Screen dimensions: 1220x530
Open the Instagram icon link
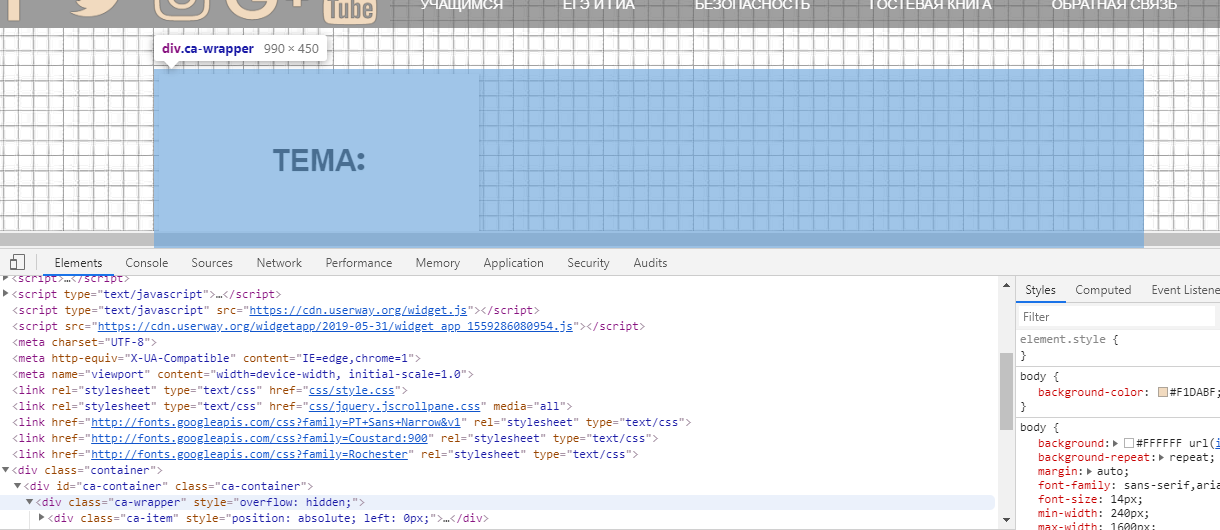point(182,8)
